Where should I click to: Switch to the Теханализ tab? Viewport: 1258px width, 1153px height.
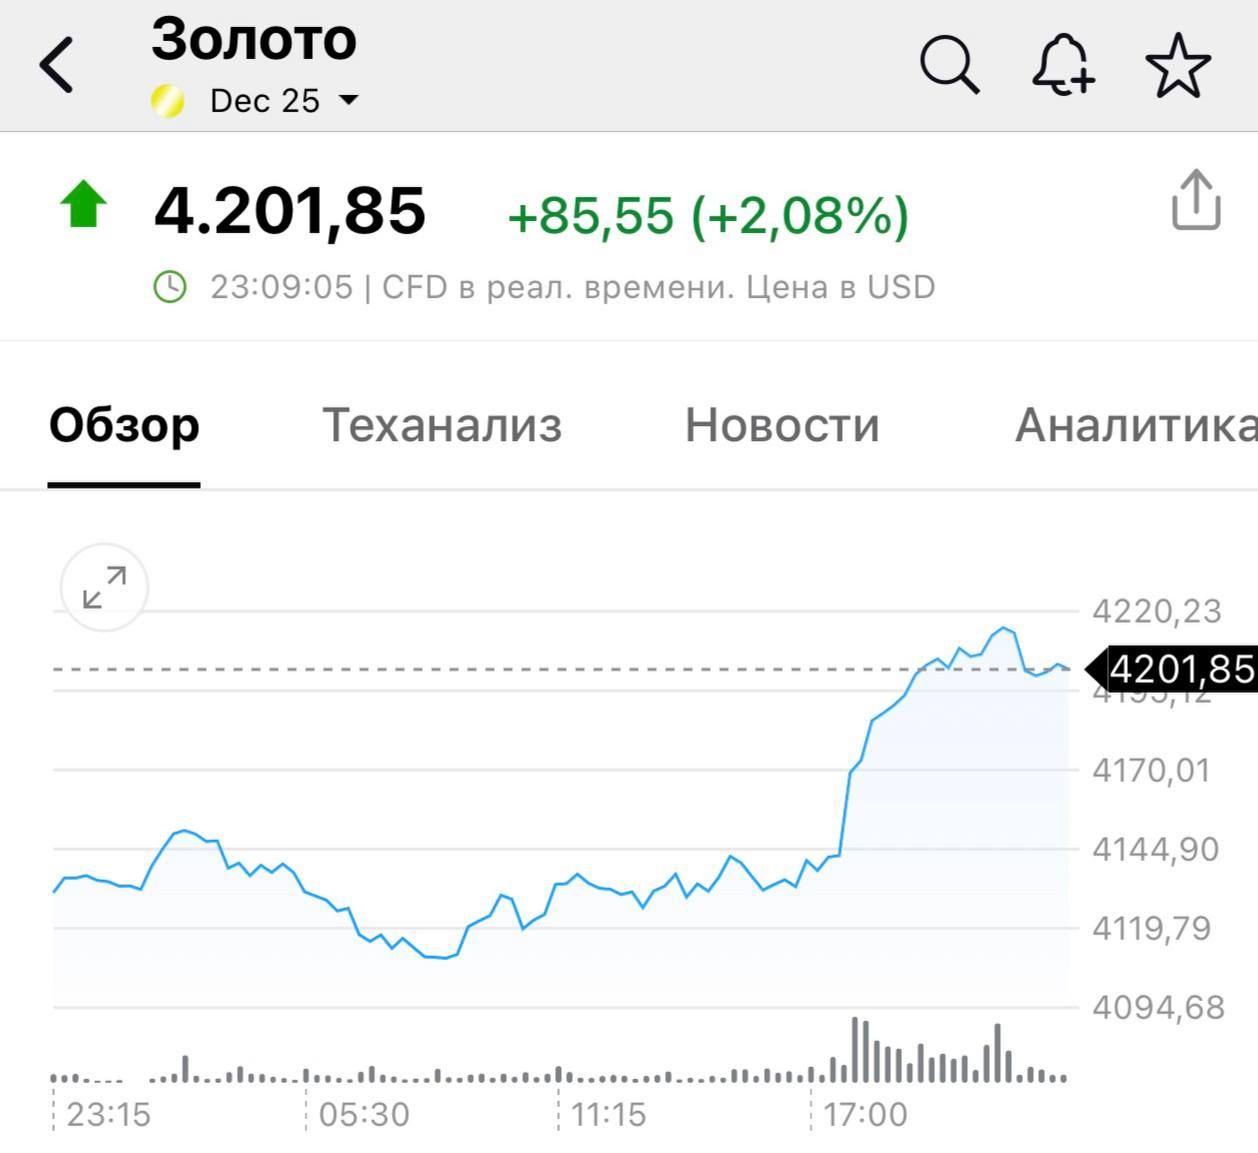442,426
